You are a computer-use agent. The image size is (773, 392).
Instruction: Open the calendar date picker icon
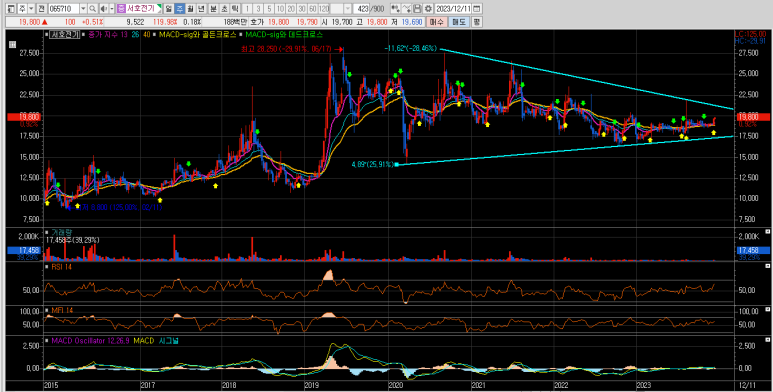[476, 9]
